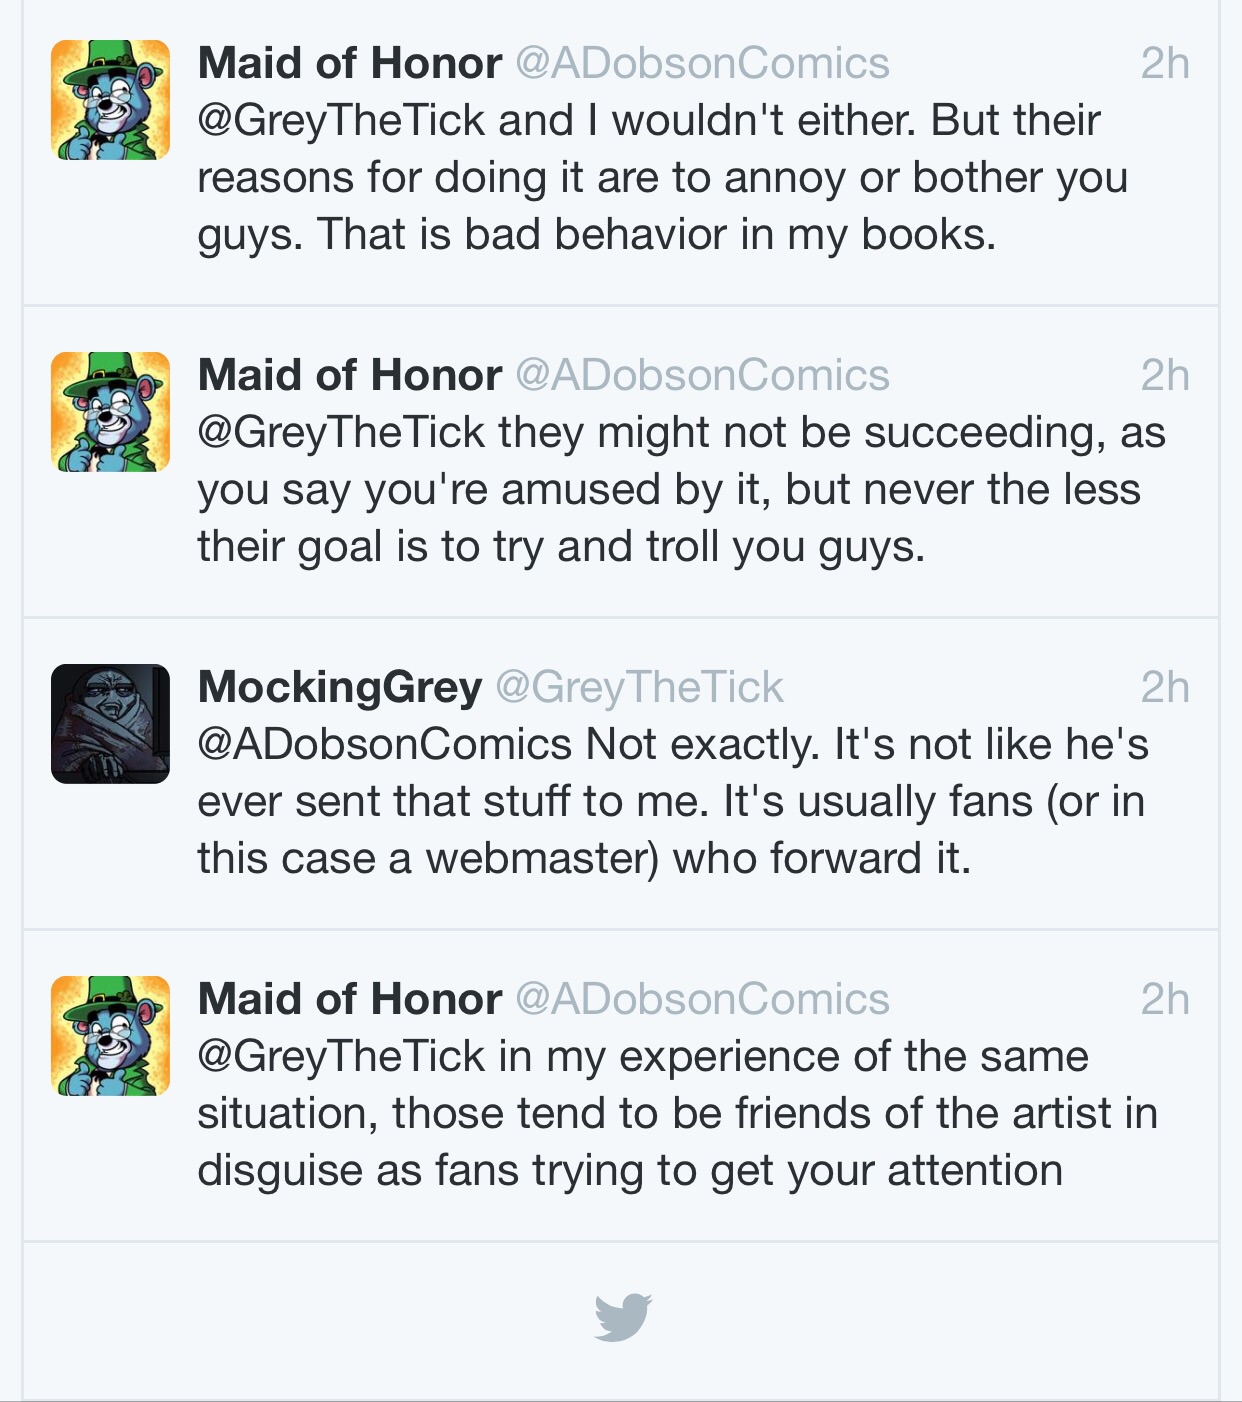Open the tweet saying 'their goal is to try and troll'
Screen dimensions: 1242x1402
coord(621,462)
